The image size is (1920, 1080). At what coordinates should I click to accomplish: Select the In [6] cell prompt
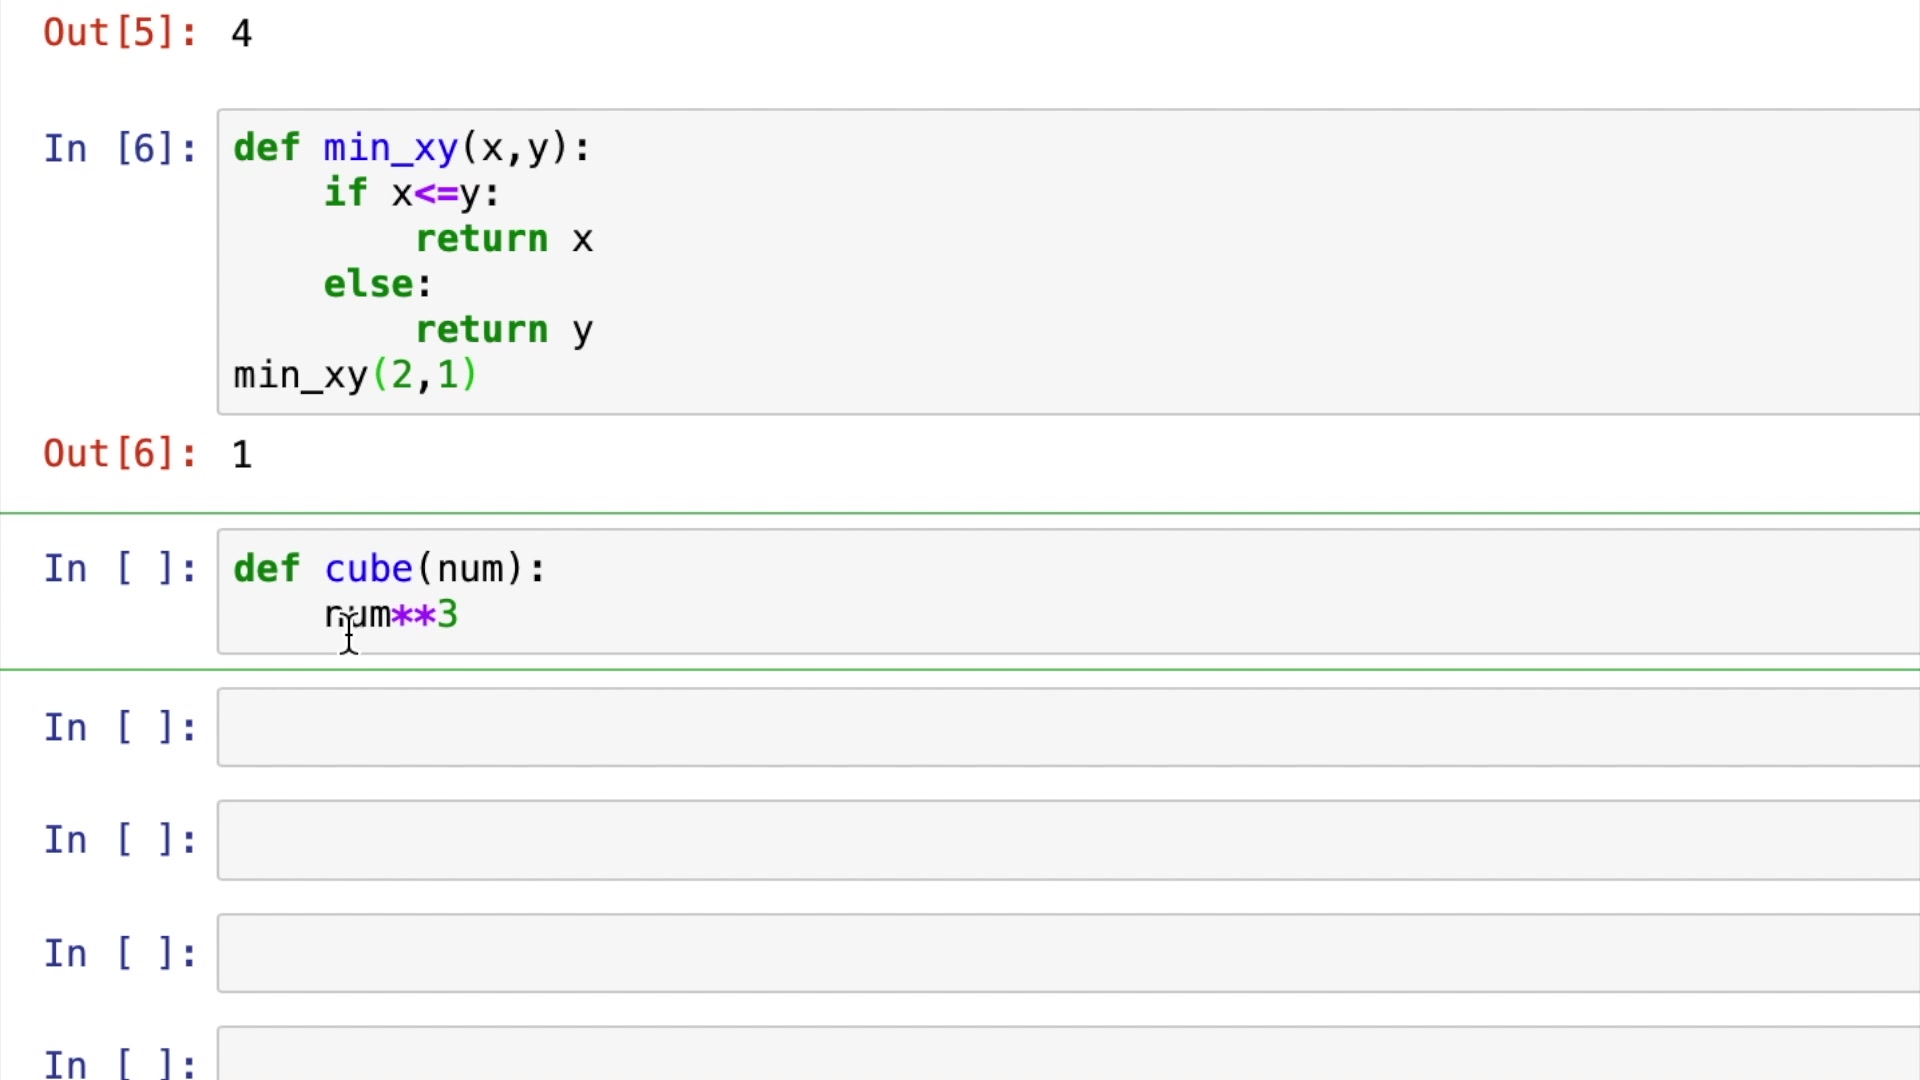[120, 149]
